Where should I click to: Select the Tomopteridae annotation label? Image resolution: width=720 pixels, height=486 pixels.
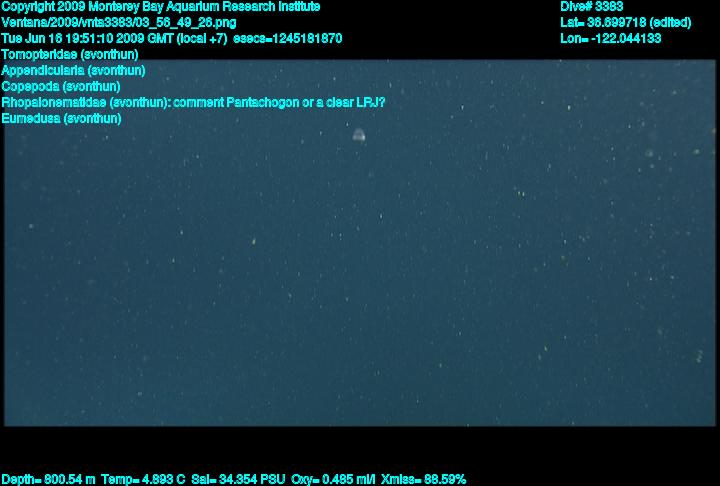(70, 55)
